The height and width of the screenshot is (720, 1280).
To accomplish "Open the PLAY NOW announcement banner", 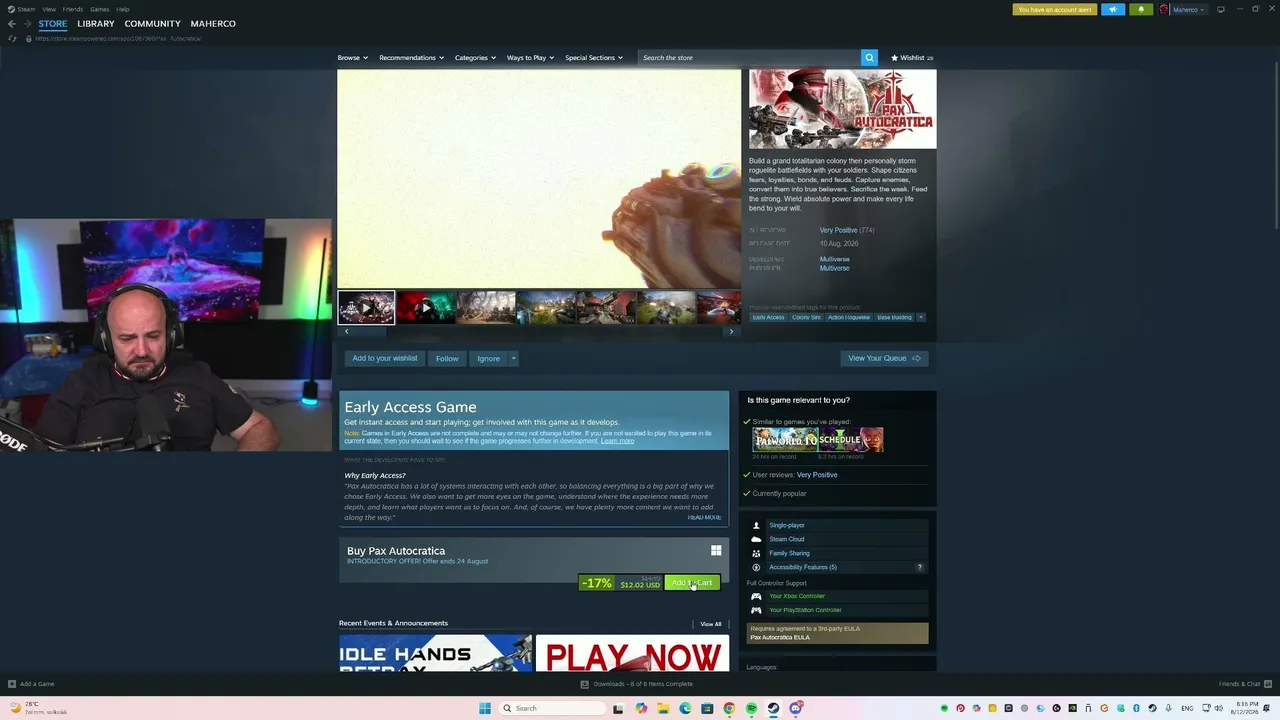I will (632, 653).
